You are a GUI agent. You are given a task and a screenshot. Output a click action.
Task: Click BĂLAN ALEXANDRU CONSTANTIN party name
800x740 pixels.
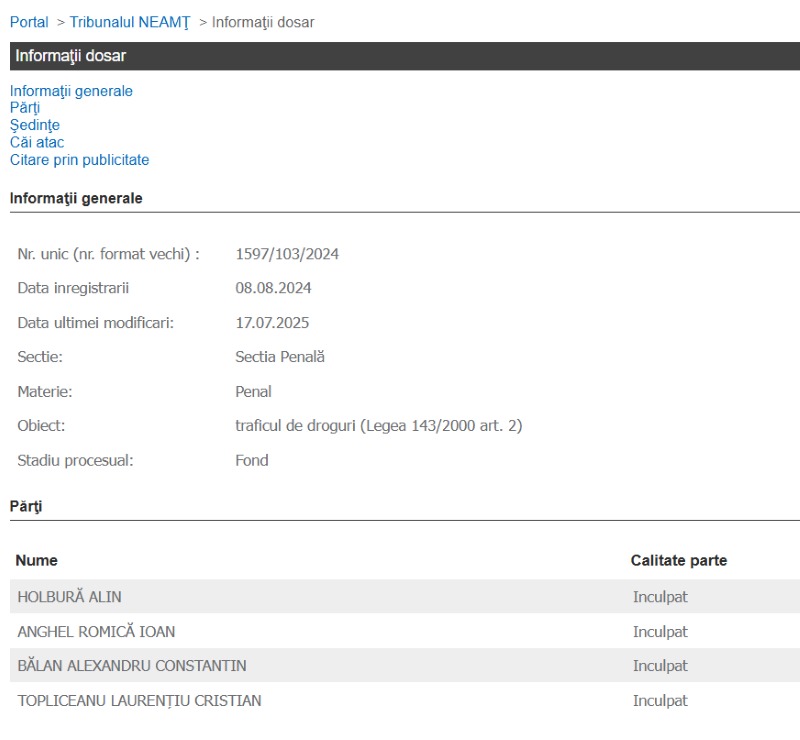pyautogui.click(x=132, y=666)
